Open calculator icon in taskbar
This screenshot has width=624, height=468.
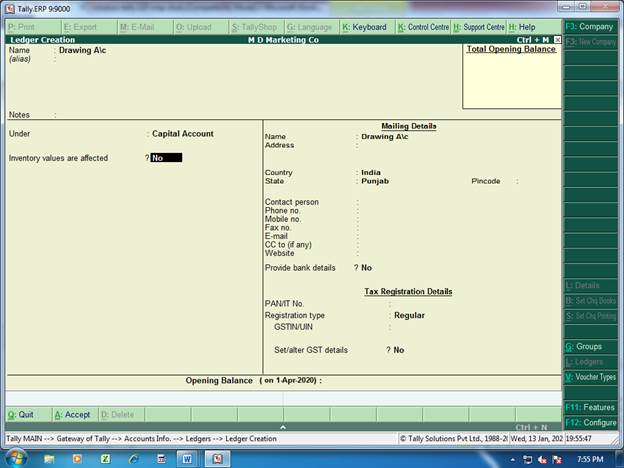(162, 459)
